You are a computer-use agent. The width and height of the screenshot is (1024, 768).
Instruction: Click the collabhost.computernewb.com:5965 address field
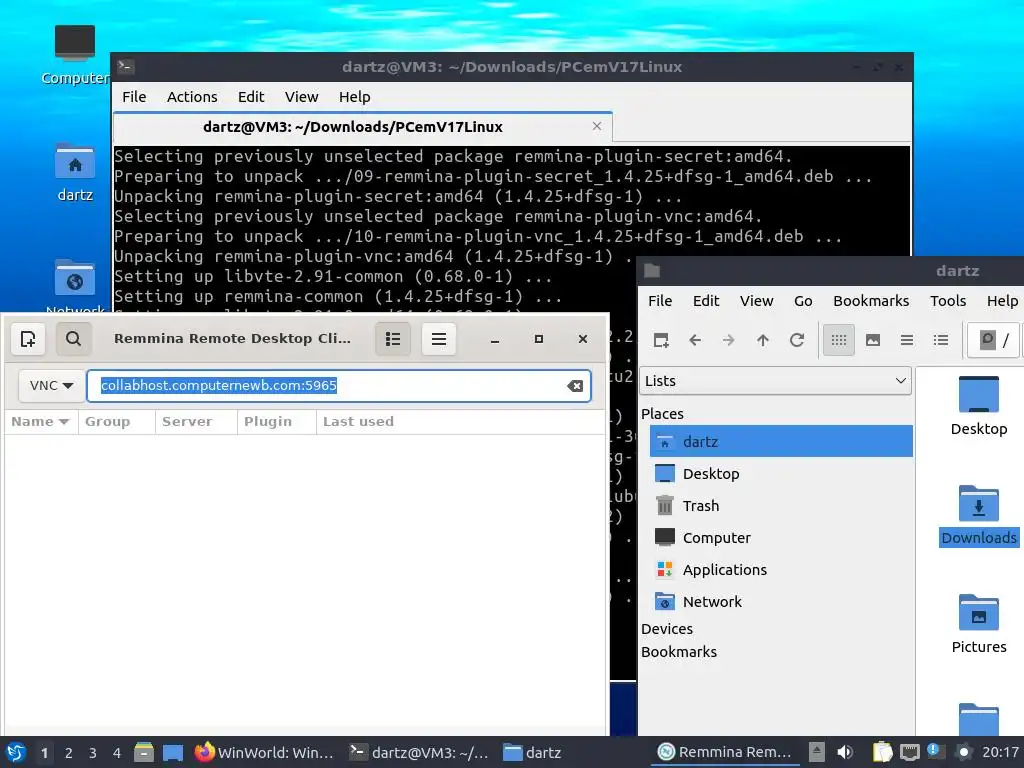pos(338,385)
